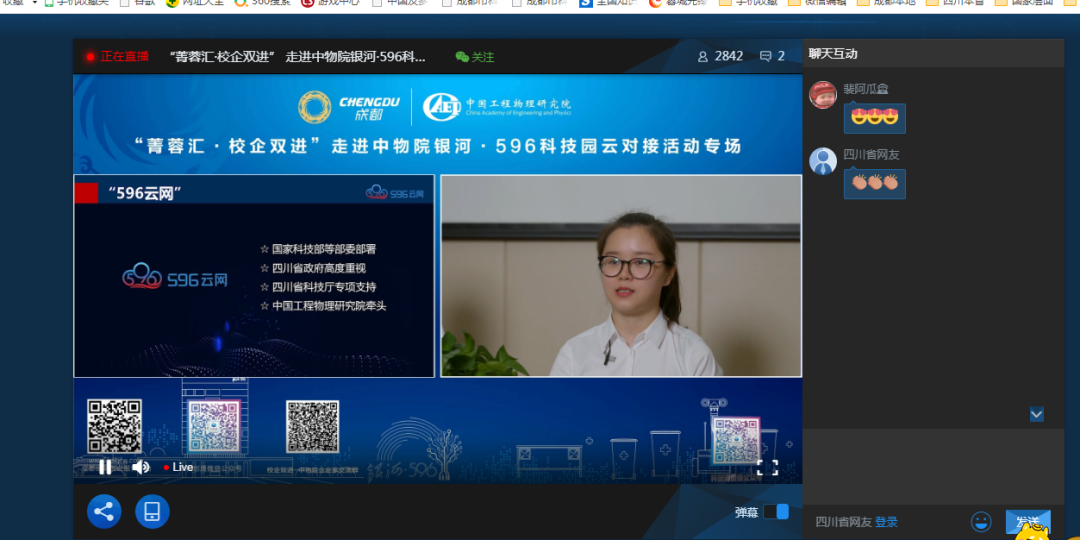
Task: Jump to the latest chat via the down chevron
Action: click(1037, 414)
